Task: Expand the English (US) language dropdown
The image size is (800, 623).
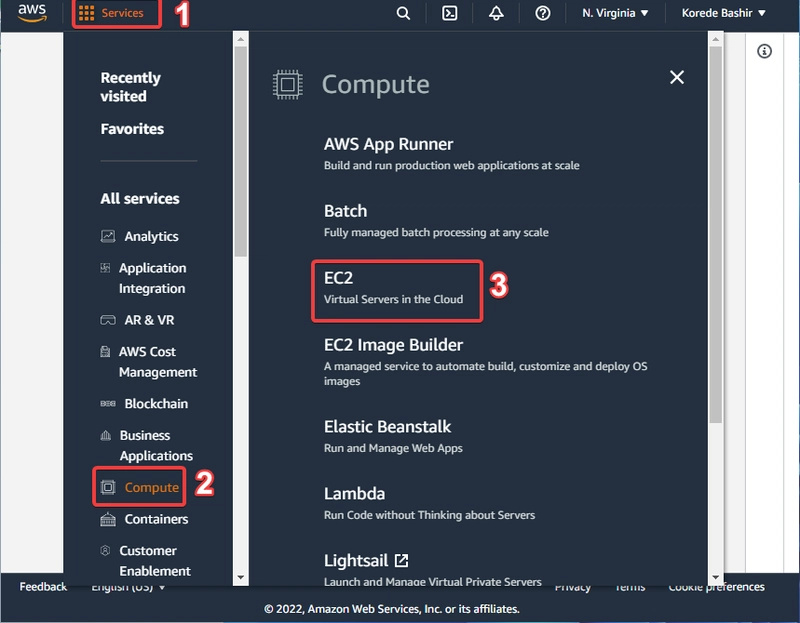Action: (128, 587)
